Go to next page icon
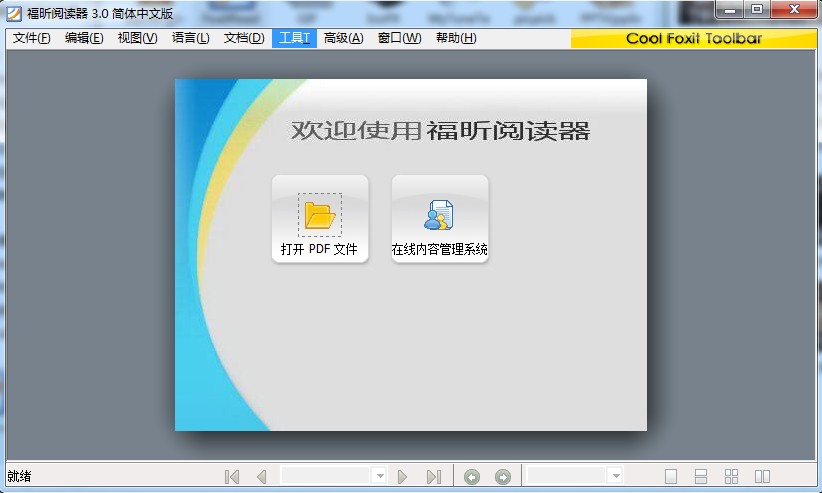 tap(402, 476)
